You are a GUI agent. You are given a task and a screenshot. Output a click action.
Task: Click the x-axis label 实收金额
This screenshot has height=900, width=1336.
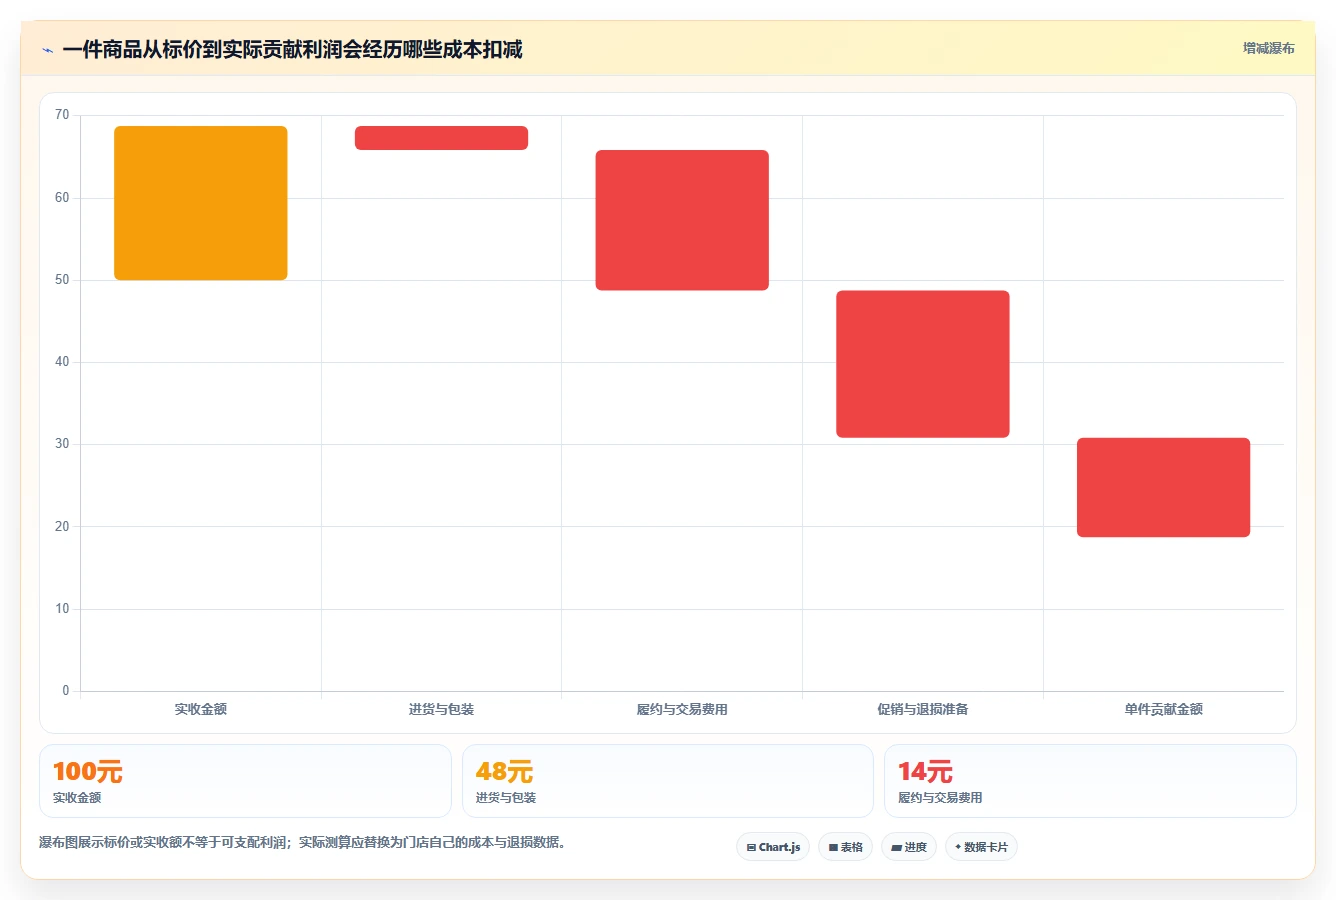coord(201,709)
